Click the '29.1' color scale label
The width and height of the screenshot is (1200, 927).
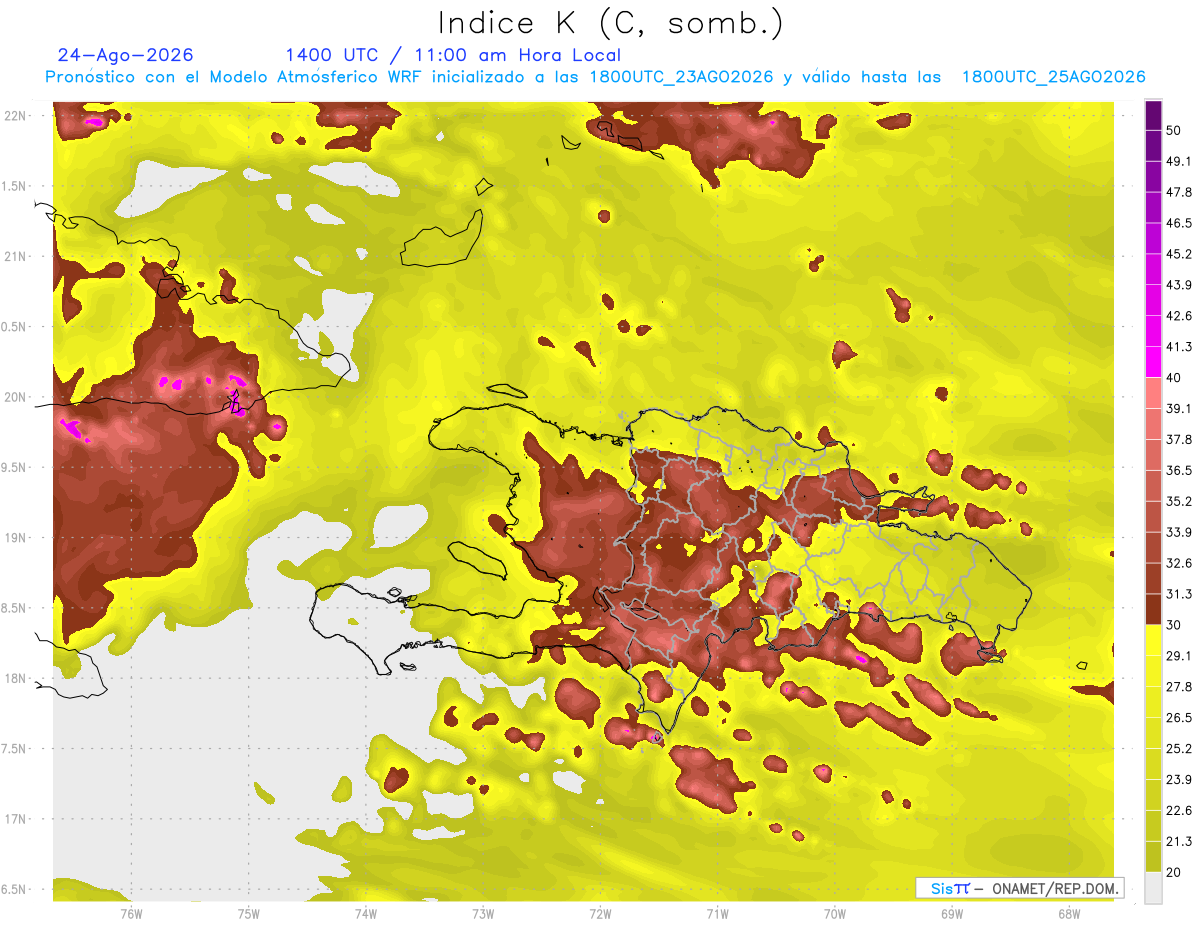(1178, 656)
